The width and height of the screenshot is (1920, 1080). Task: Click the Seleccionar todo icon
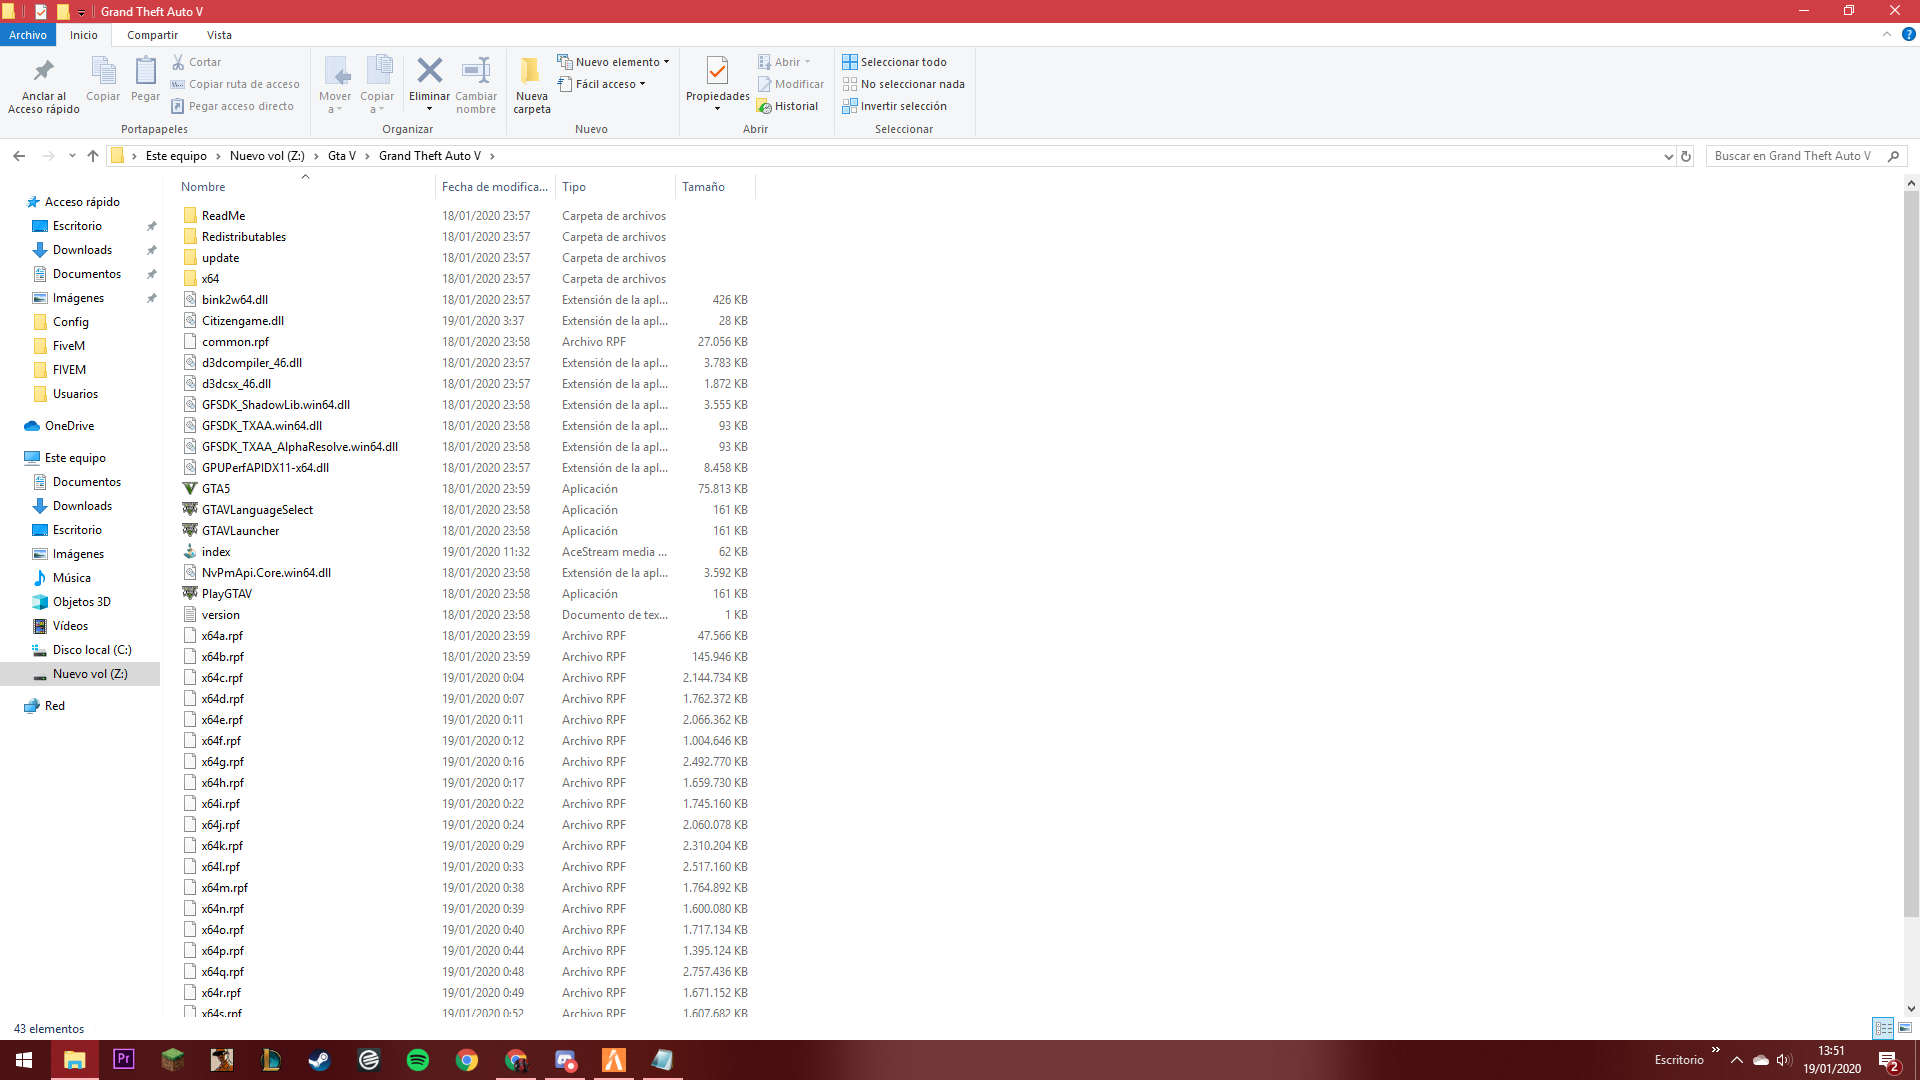pyautogui.click(x=849, y=62)
